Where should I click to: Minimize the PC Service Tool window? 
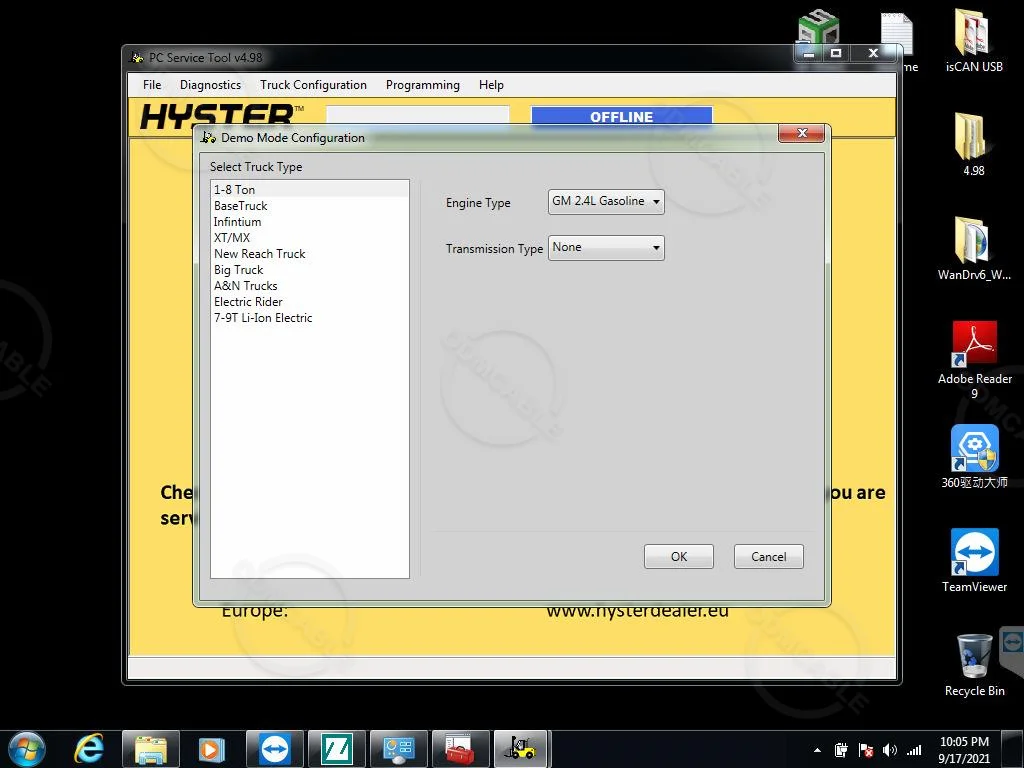[x=808, y=54]
